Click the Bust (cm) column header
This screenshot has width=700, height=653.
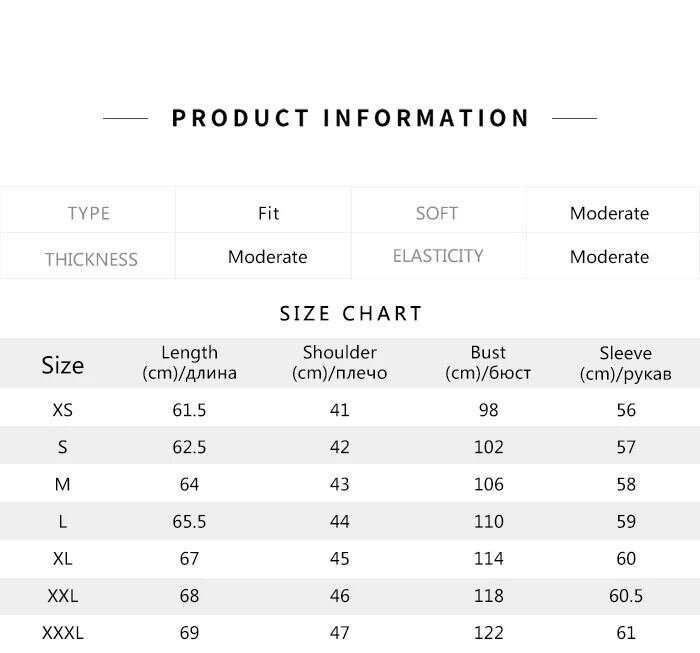[x=488, y=363]
